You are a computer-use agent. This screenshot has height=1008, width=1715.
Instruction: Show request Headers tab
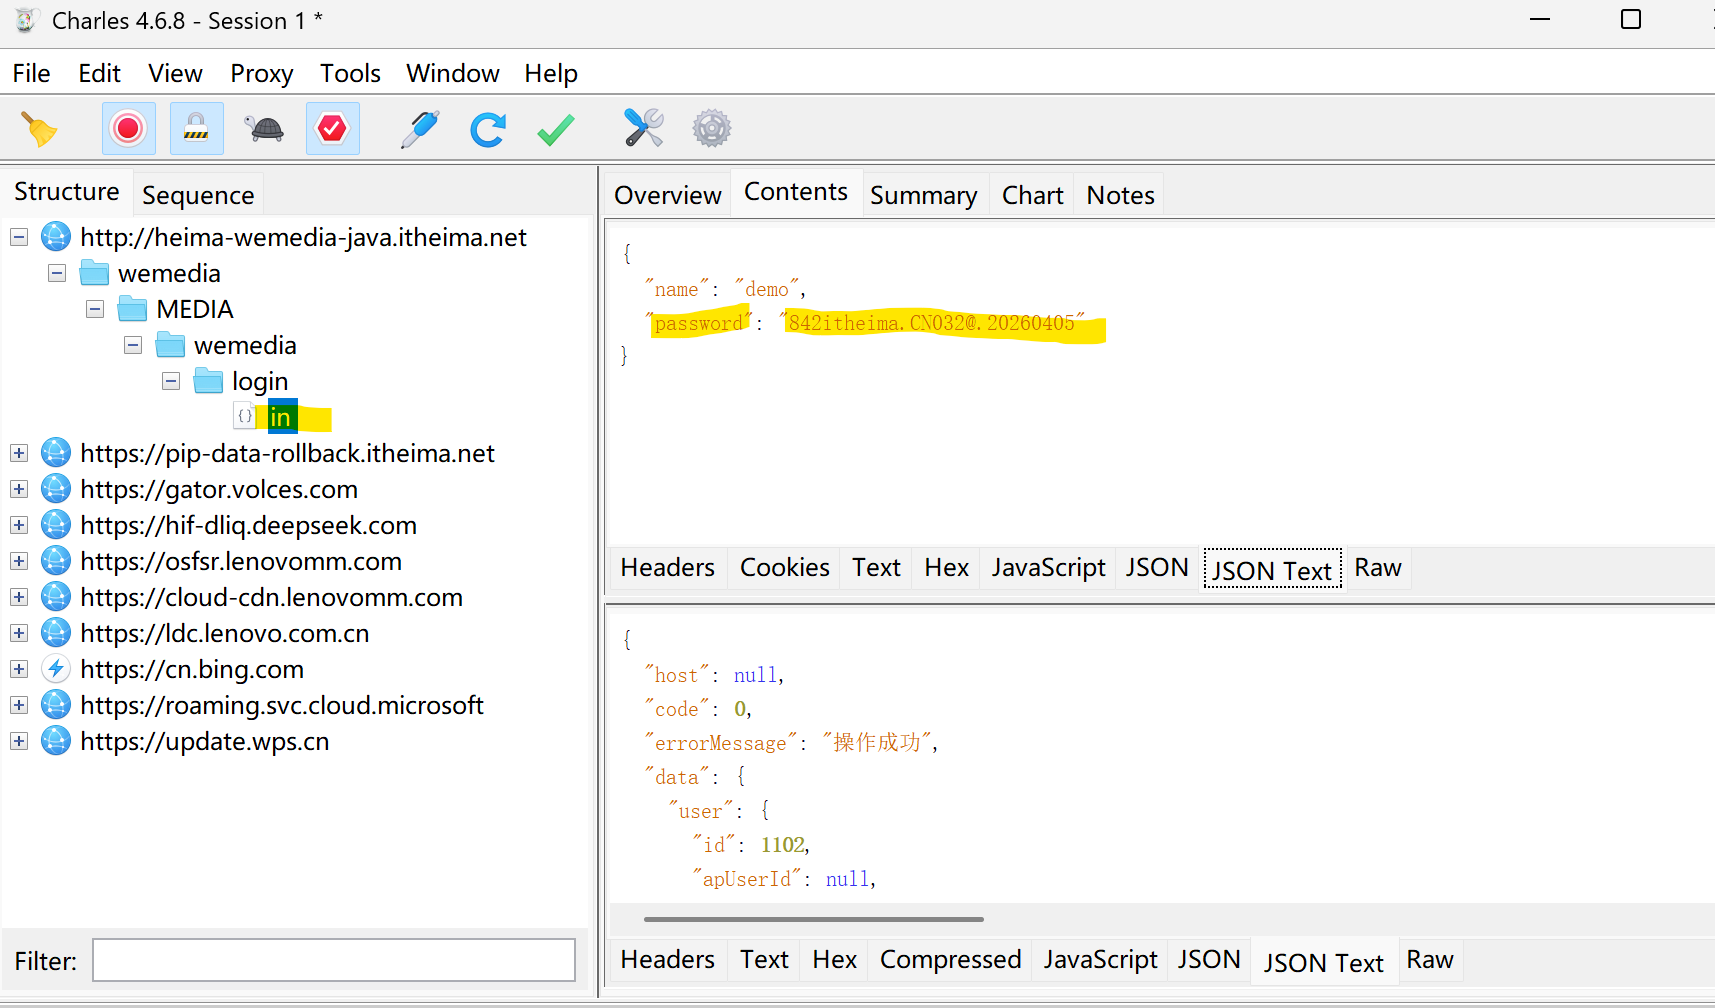click(x=667, y=568)
